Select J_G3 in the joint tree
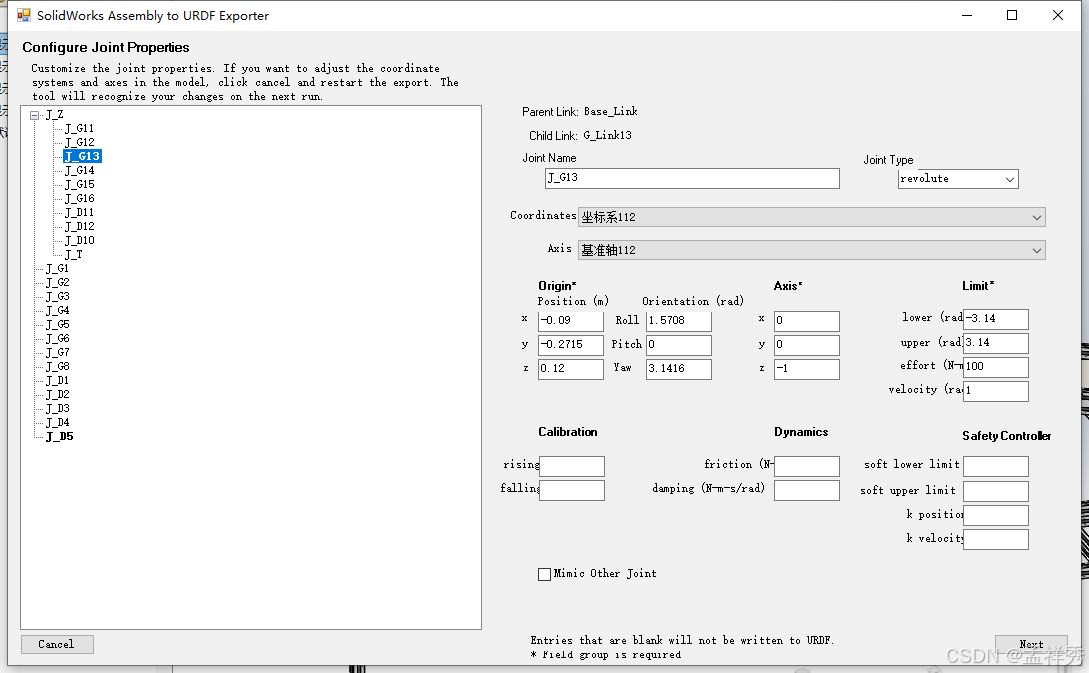Viewport: 1089px width, 673px height. tap(57, 297)
